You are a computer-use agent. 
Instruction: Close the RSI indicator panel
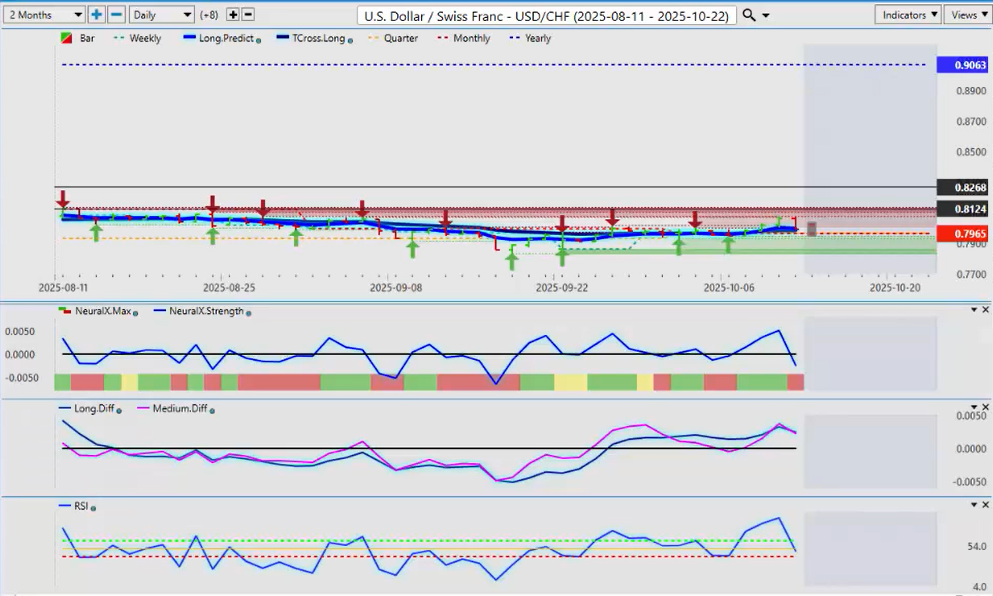tap(985, 506)
